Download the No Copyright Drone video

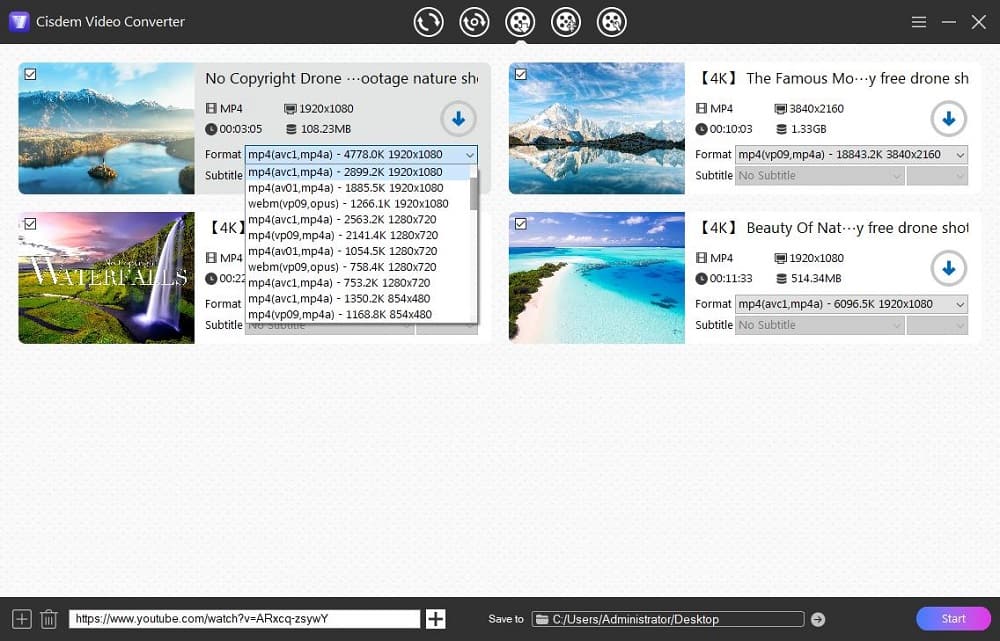point(458,119)
